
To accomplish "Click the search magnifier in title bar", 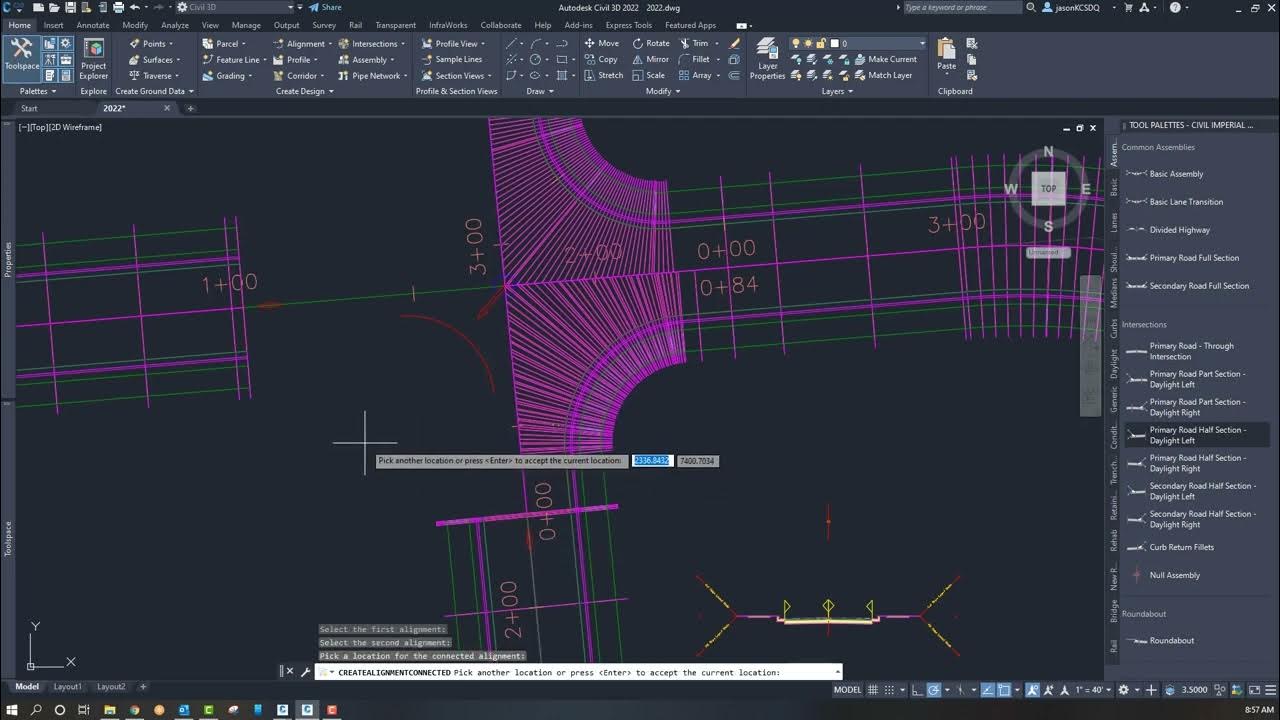I will pos(1031,7).
